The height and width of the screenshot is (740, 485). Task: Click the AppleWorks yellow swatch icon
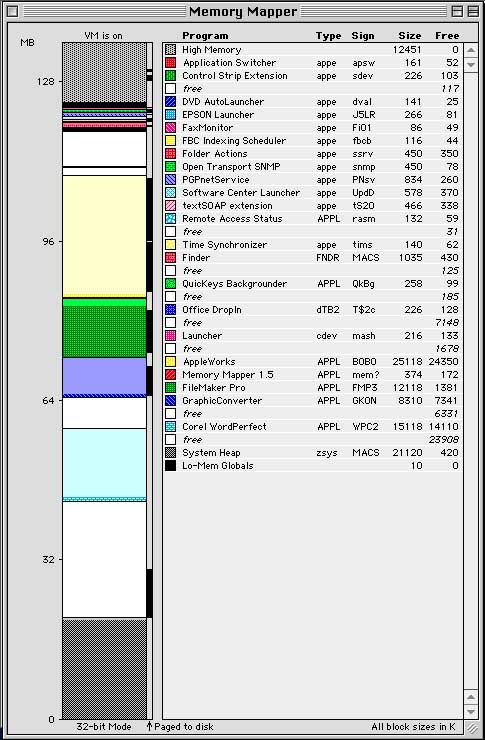pyautogui.click(x=170, y=362)
